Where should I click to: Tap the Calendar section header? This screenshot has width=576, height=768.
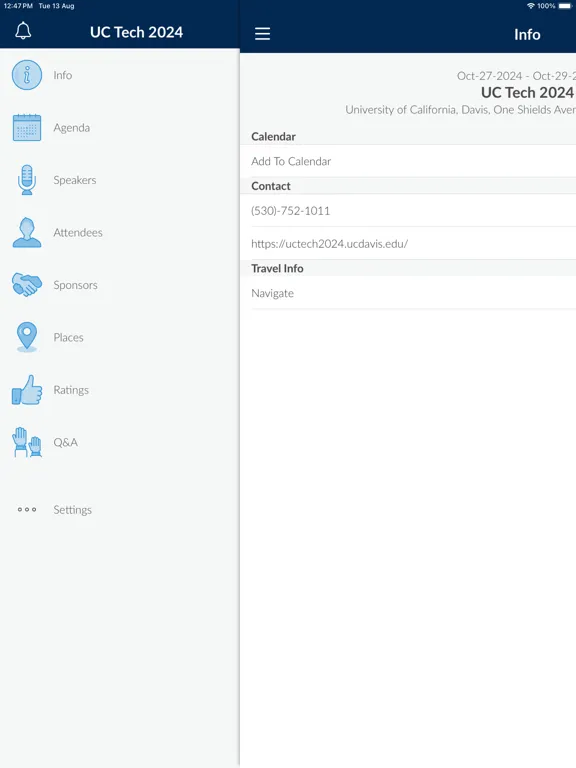tap(273, 137)
